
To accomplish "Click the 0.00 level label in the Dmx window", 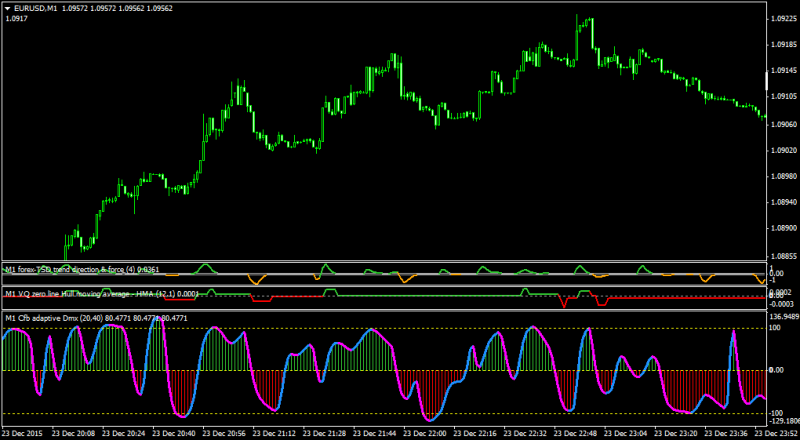I will tap(777, 370).
